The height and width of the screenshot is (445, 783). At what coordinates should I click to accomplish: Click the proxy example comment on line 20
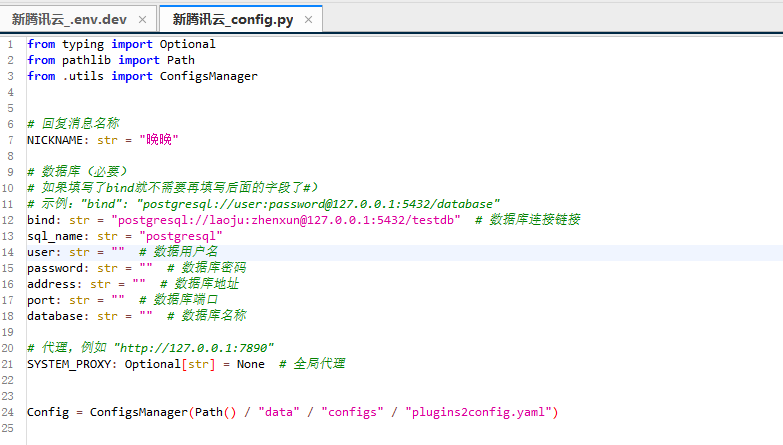point(150,348)
